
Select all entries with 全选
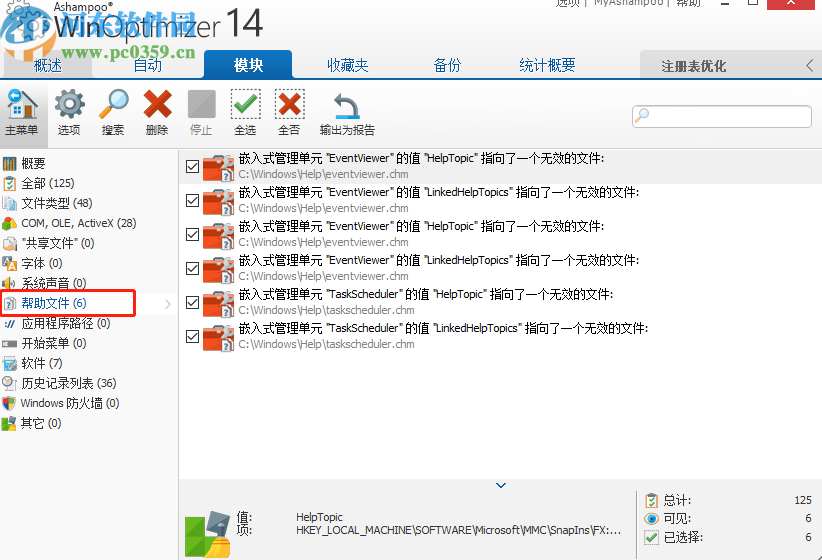coord(245,113)
